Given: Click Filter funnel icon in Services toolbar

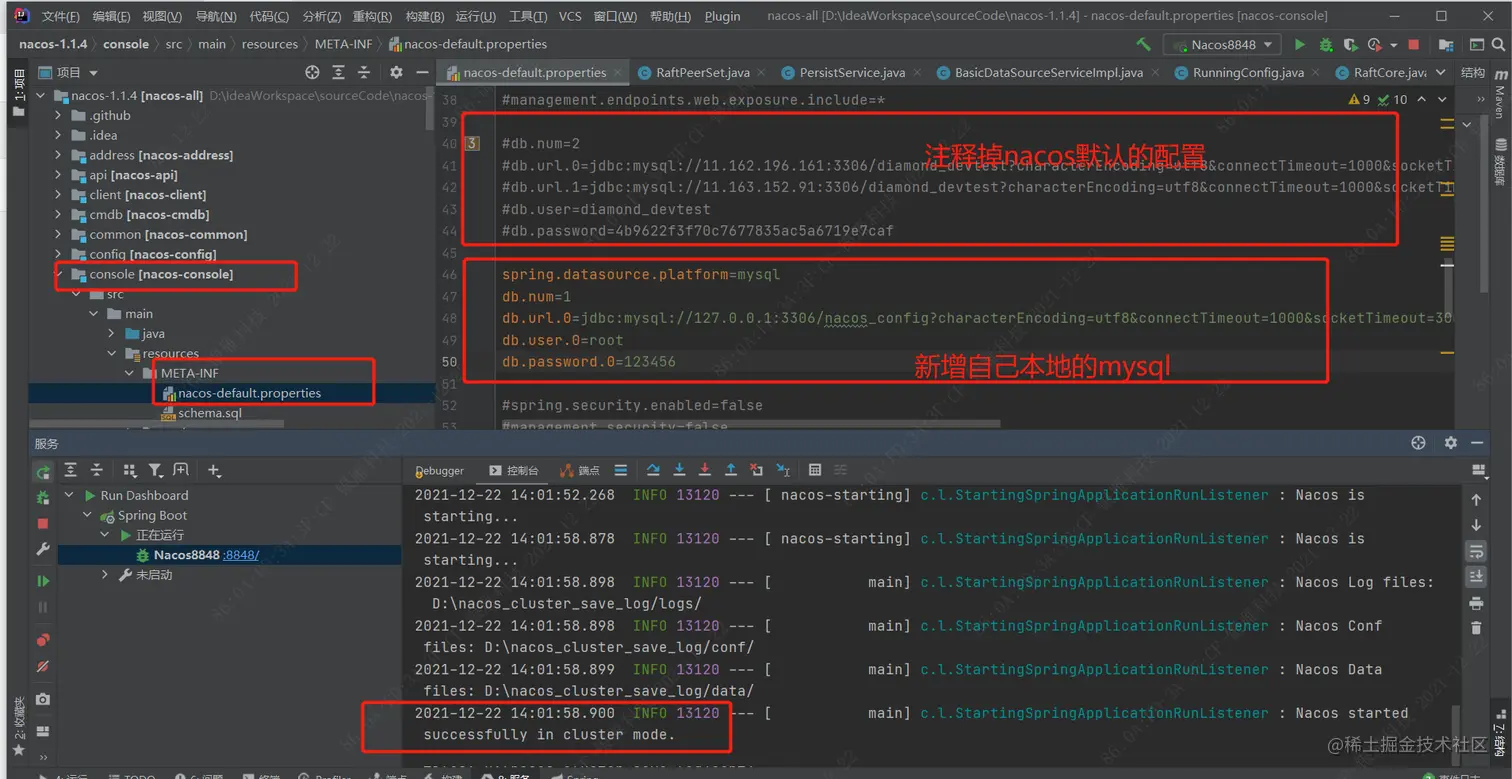Looking at the screenshot, I should point(155,470).
